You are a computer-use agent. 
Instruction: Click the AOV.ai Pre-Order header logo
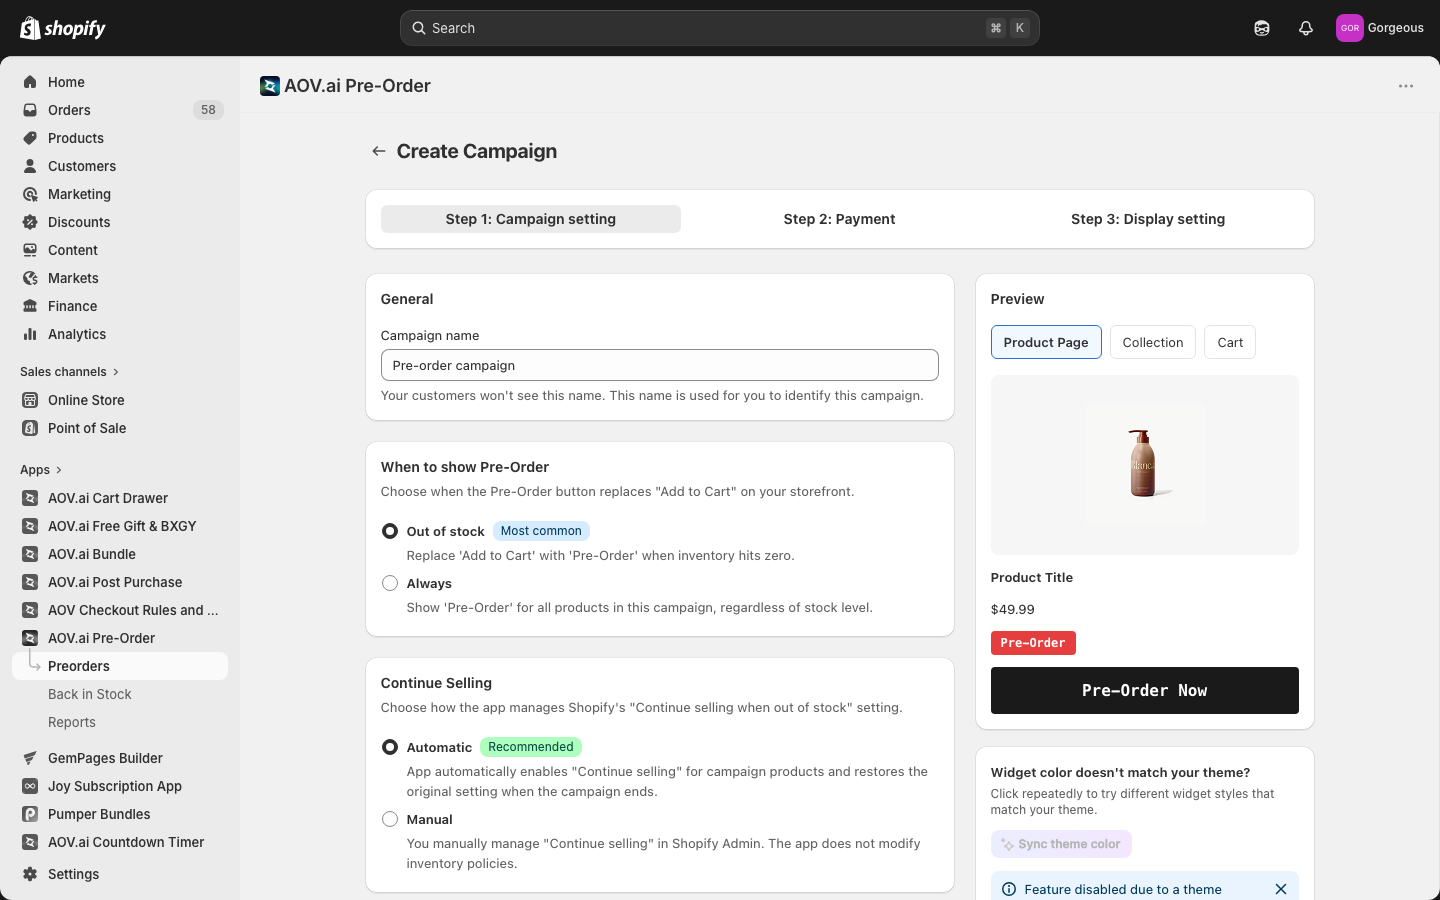tap(270, 86)
